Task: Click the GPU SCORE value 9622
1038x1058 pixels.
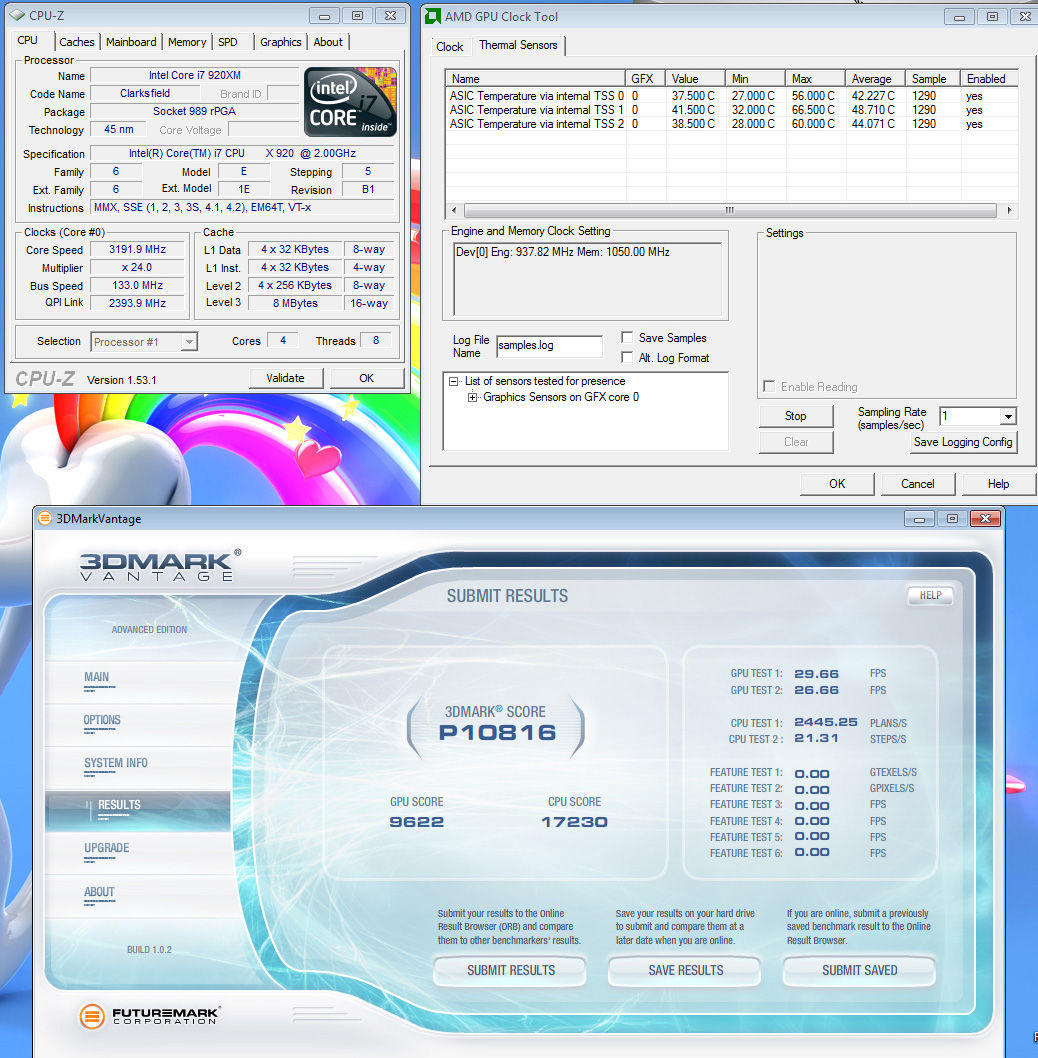Action: tap(416, 822)
